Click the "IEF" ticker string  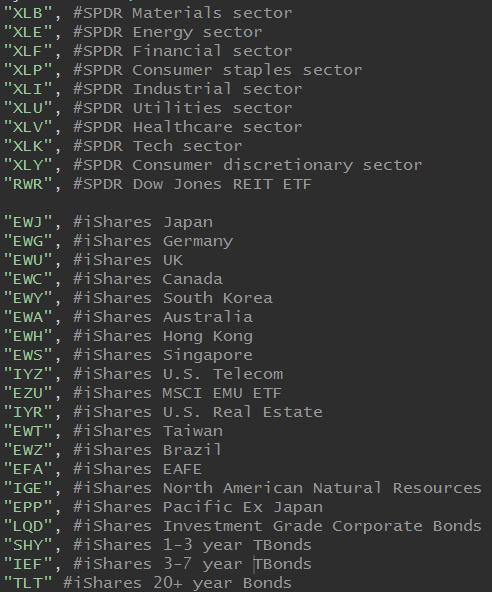click(28, 564)
